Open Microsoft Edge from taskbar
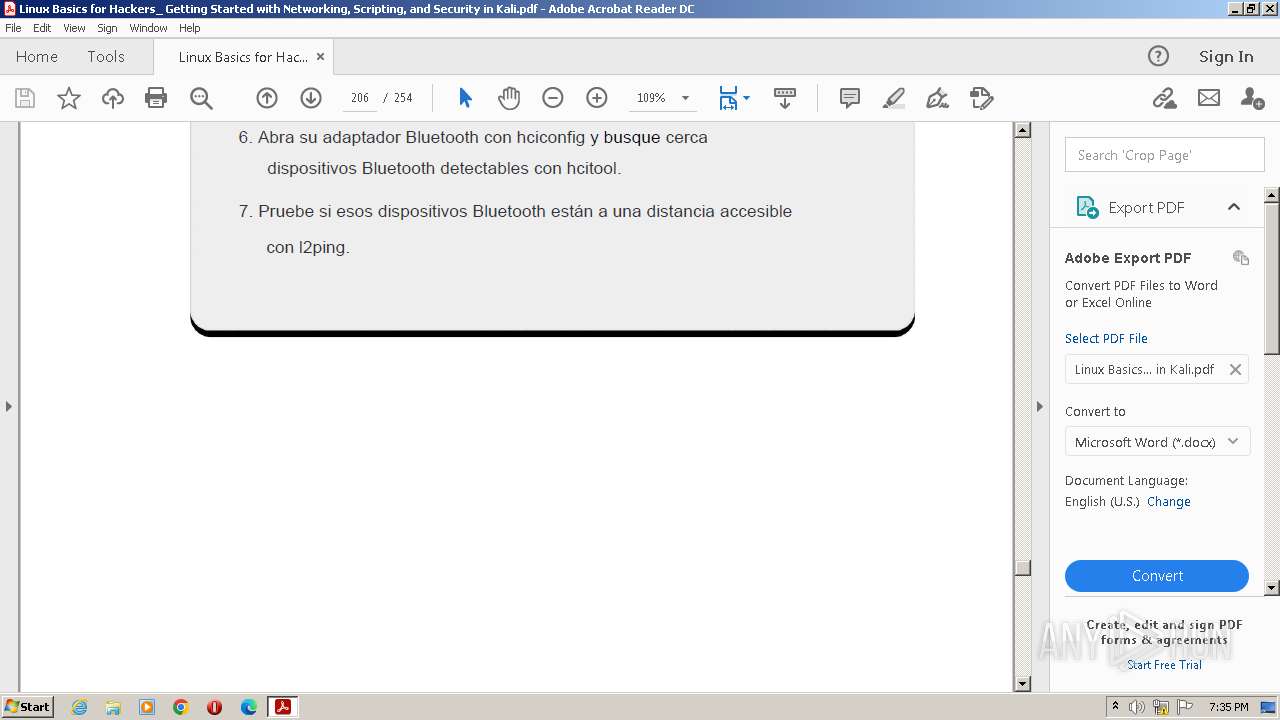The image size is (1280, 720). (x=249, y=707)
